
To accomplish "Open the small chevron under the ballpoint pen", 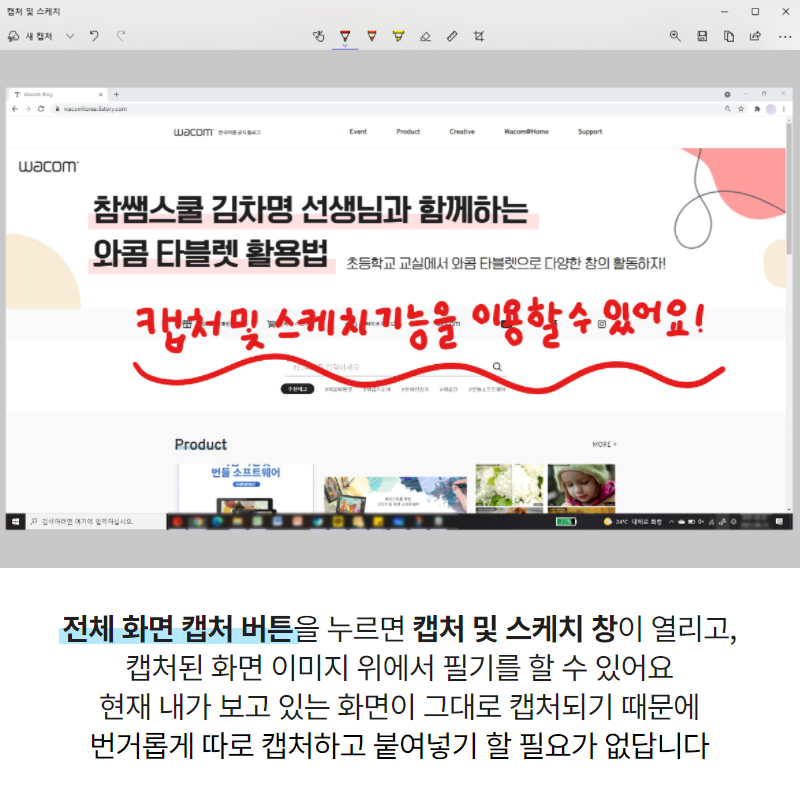I will (345, 45).
